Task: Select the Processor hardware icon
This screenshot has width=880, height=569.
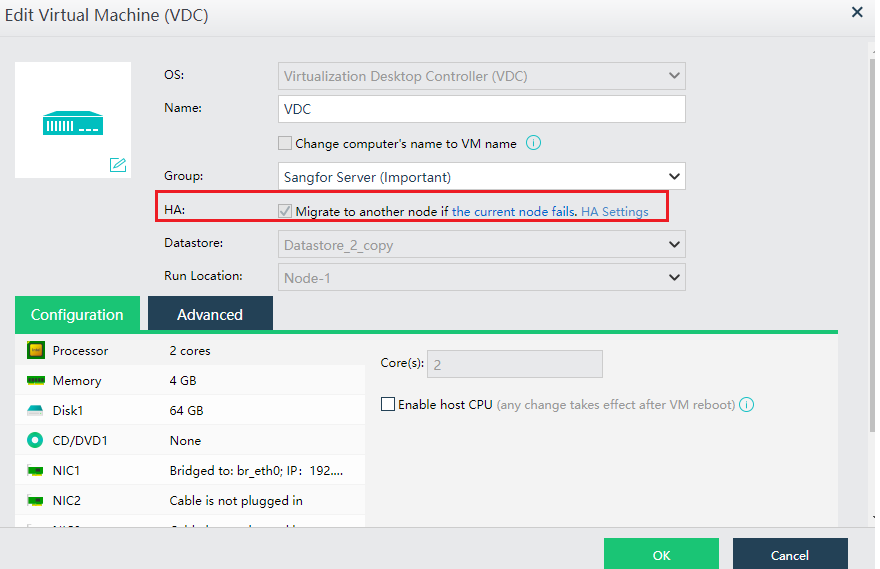Action: coord(36,351)
